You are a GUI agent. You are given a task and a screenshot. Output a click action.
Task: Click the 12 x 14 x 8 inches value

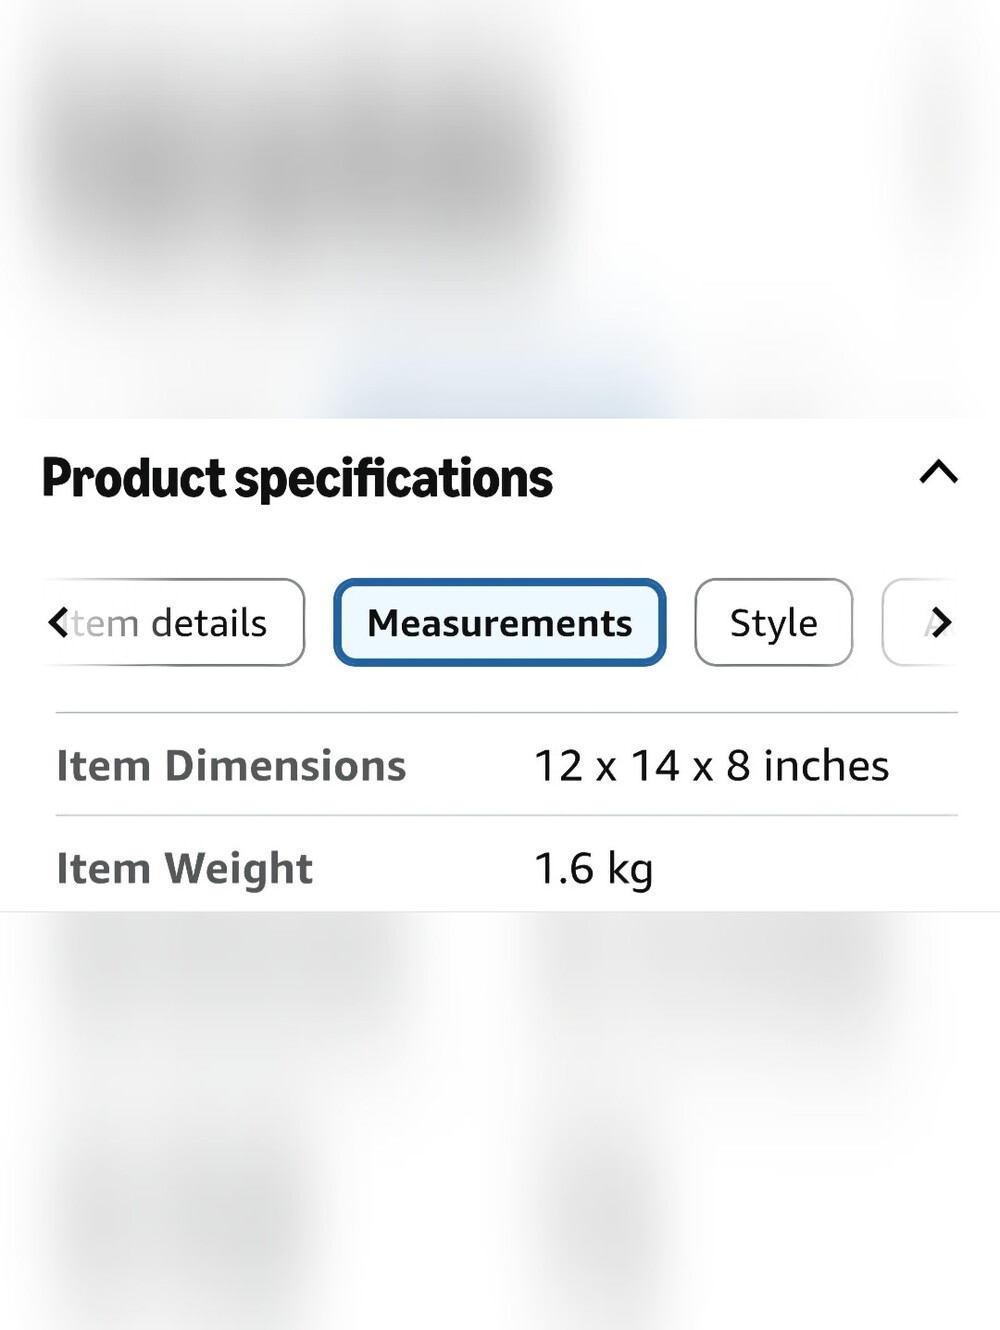point(711,766)
